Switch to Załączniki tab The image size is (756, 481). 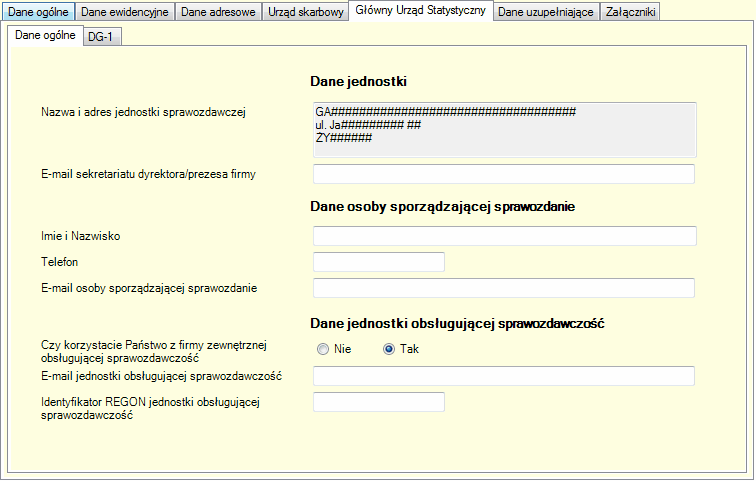tap(631, 12)
